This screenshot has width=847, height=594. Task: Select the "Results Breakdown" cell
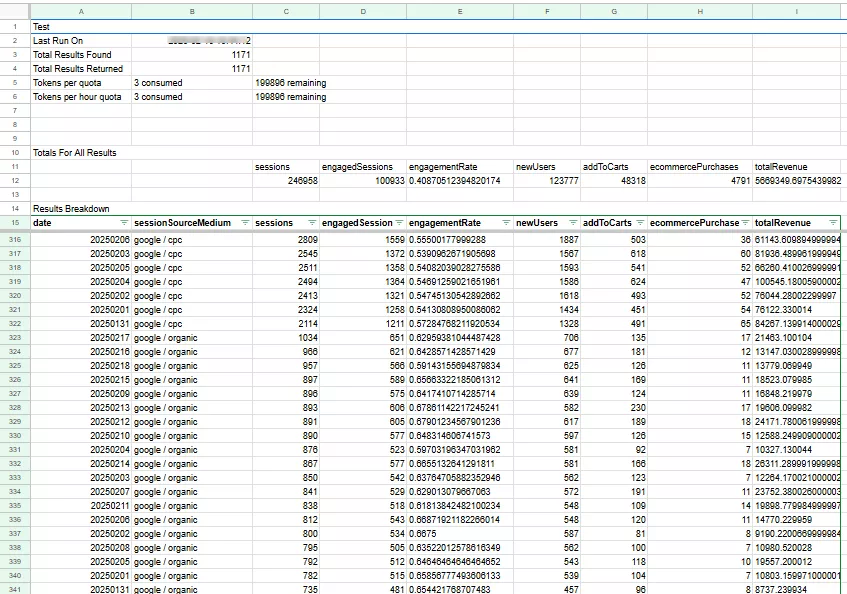tap(81, 208)
